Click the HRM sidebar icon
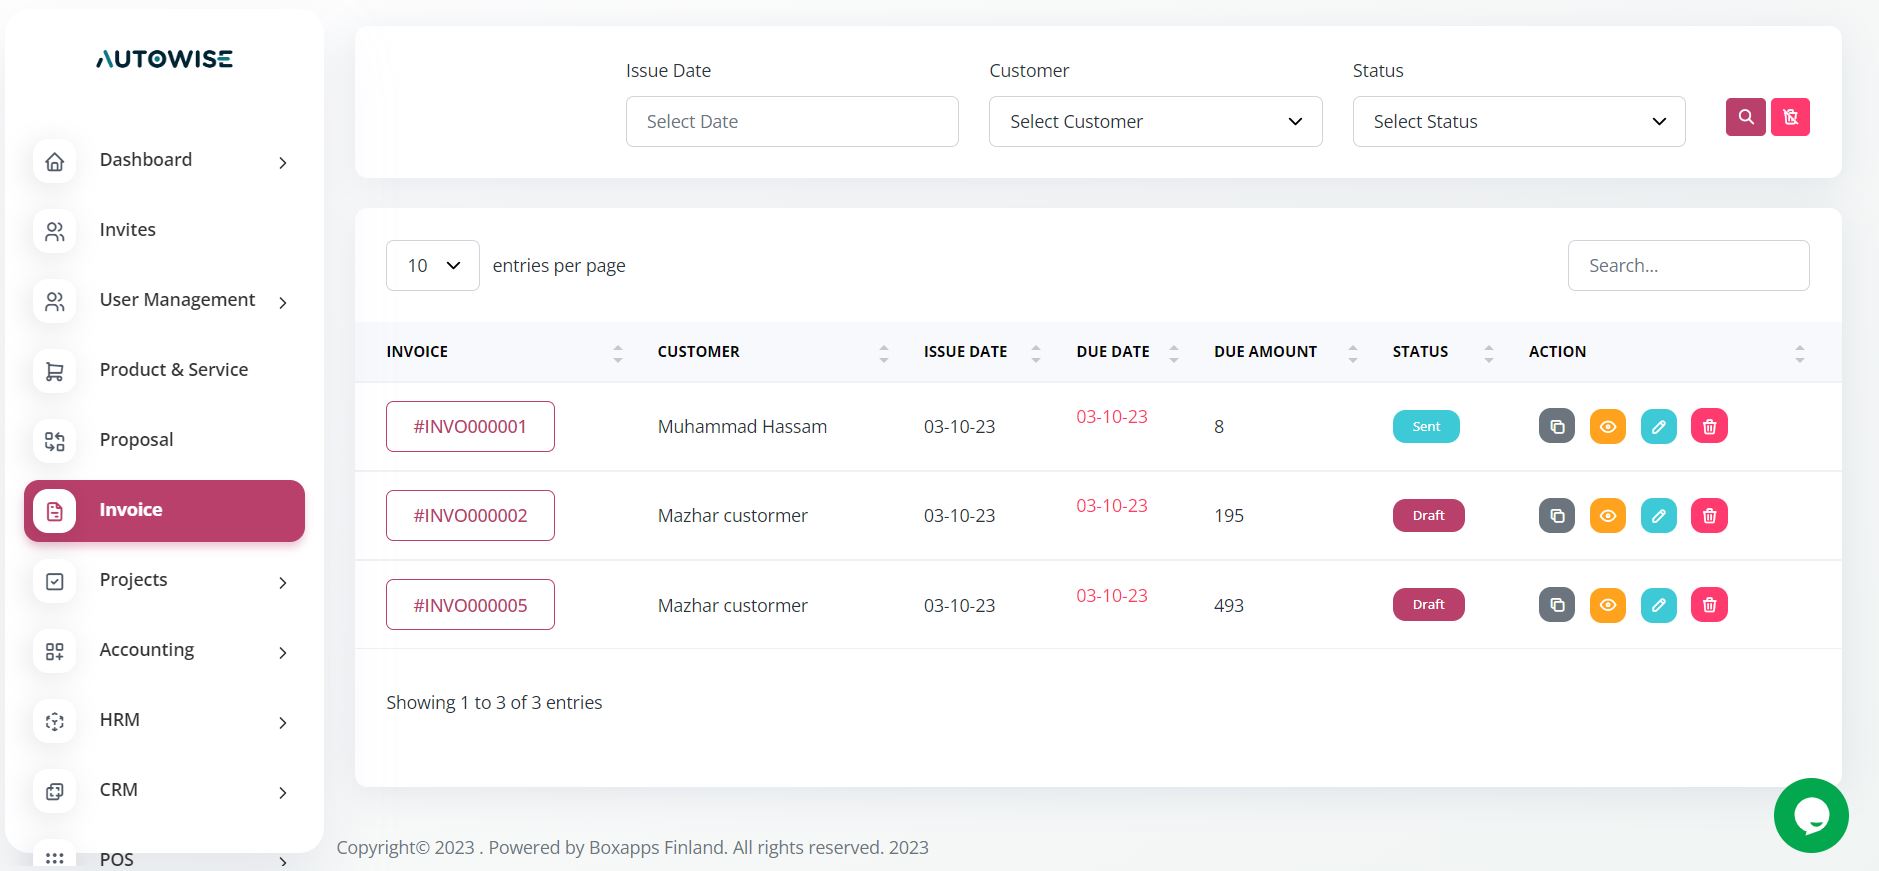The image size is (1879, 871). (55, 721)
